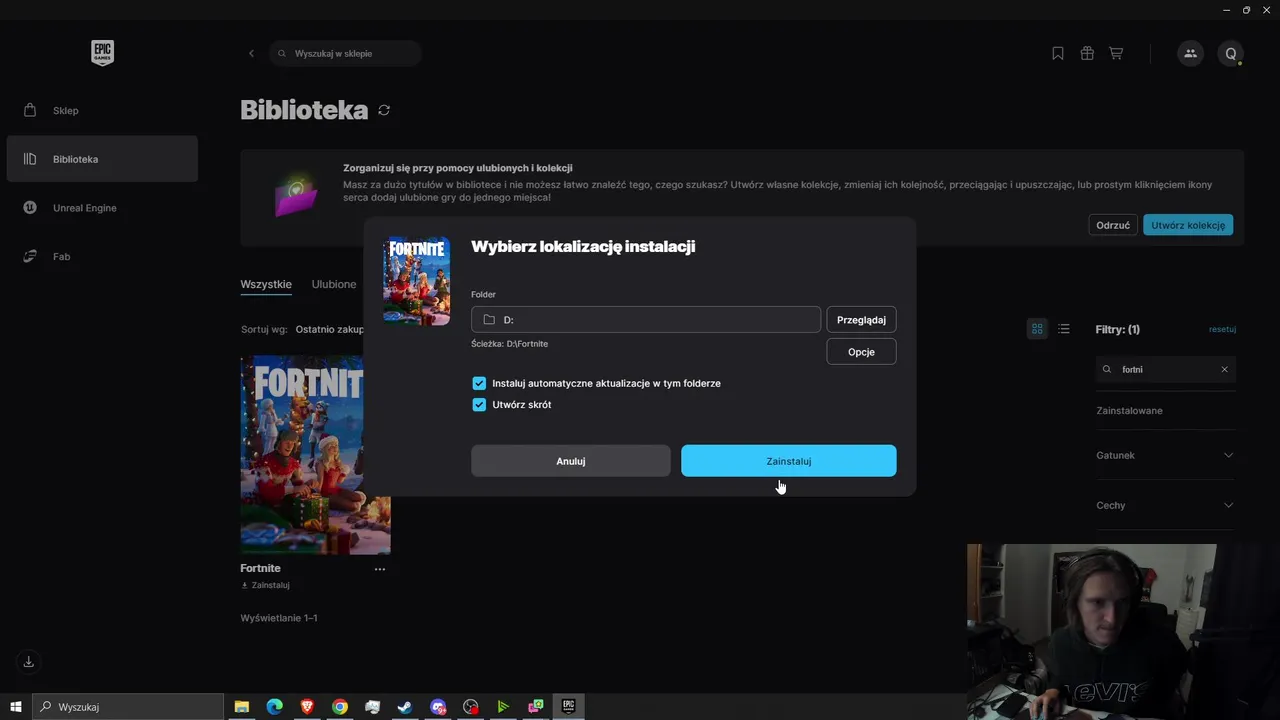This screenshot has height=720, width=1280.
Task: Open install Opcje button
Action: (x=861, y=352)
